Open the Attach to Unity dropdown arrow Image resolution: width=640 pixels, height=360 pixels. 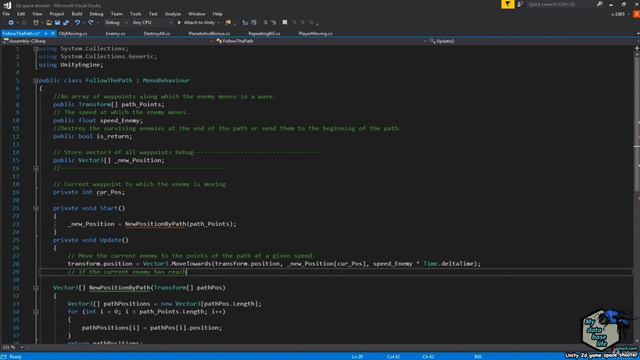[x=218, y=23]
